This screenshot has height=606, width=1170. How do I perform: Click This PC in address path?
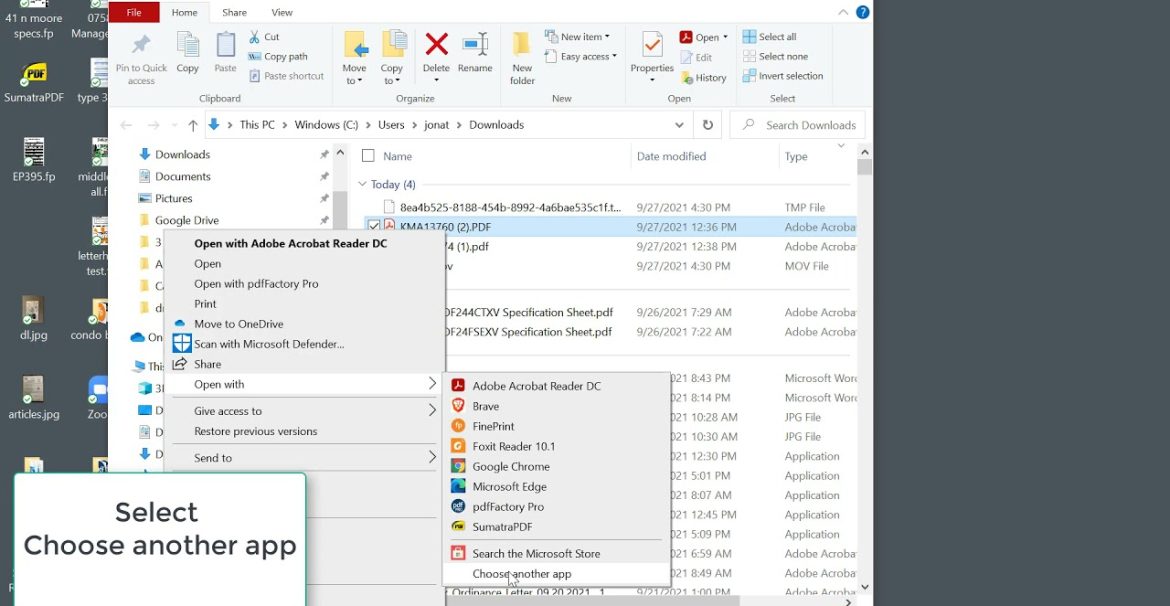[x=257, y=125]
